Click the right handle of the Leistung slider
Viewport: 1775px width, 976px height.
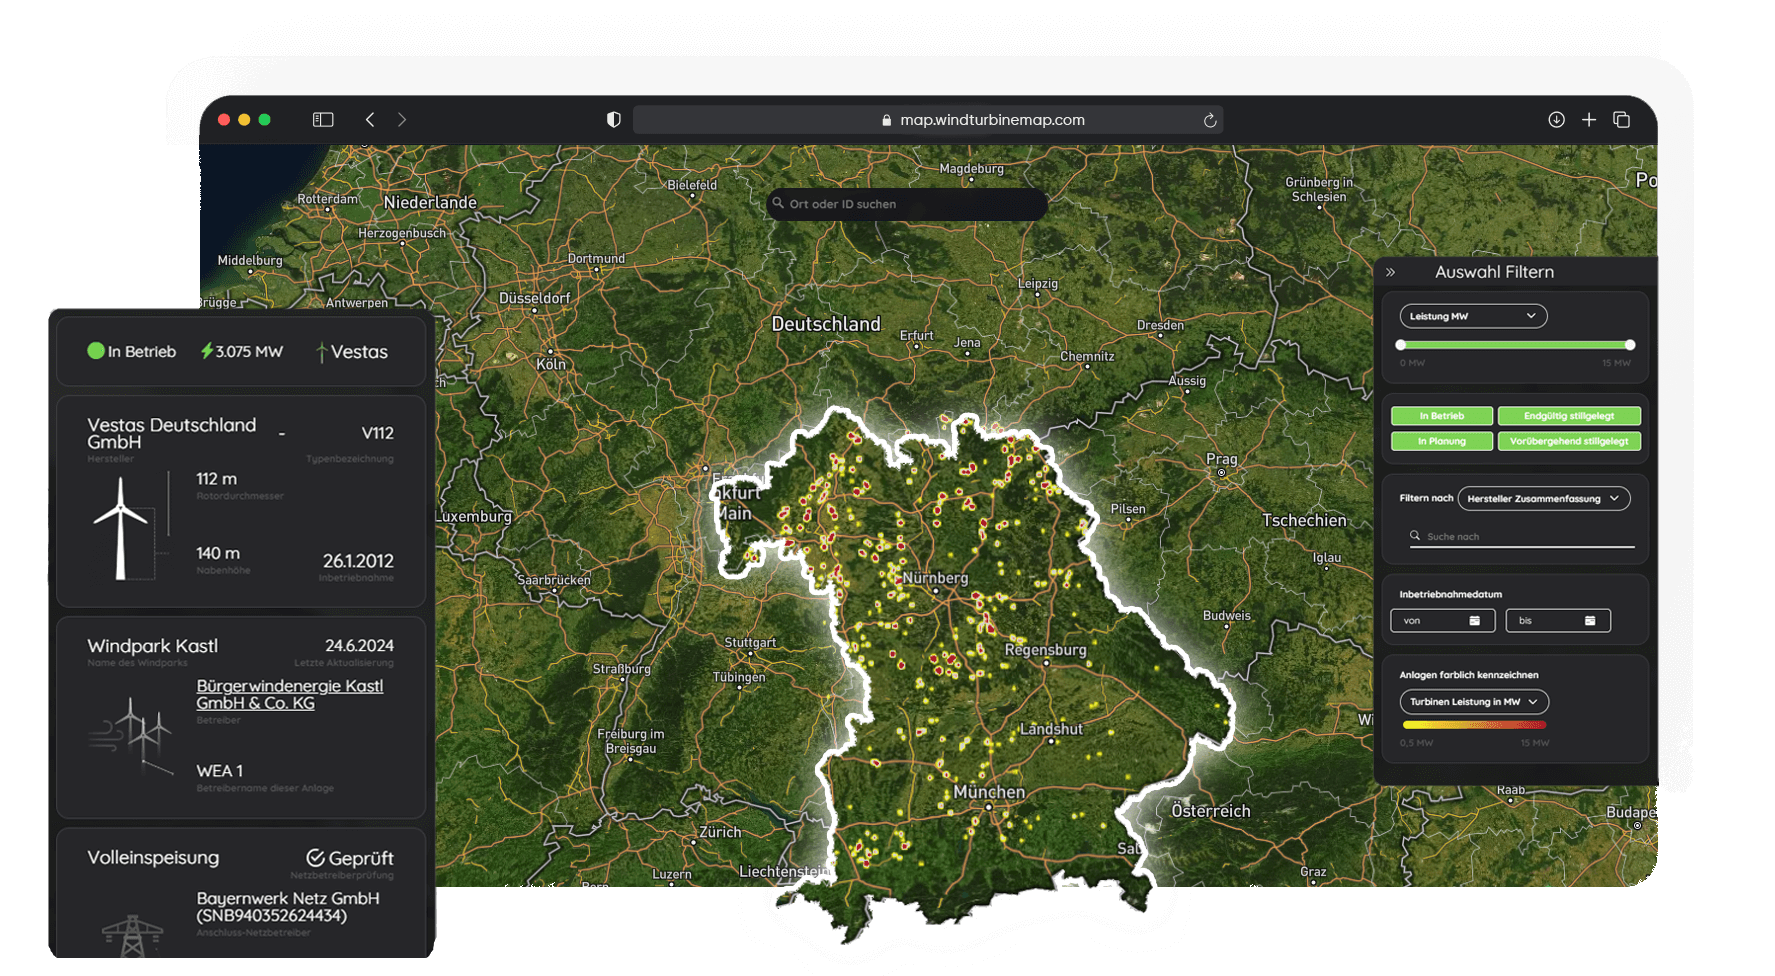click(1630, 345)
